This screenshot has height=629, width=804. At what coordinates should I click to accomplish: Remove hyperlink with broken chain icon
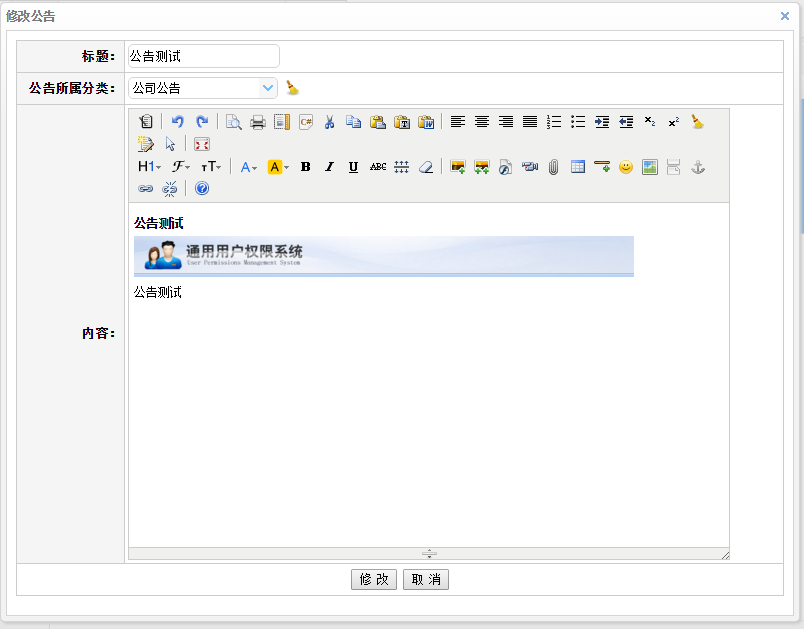coord(170,189)
